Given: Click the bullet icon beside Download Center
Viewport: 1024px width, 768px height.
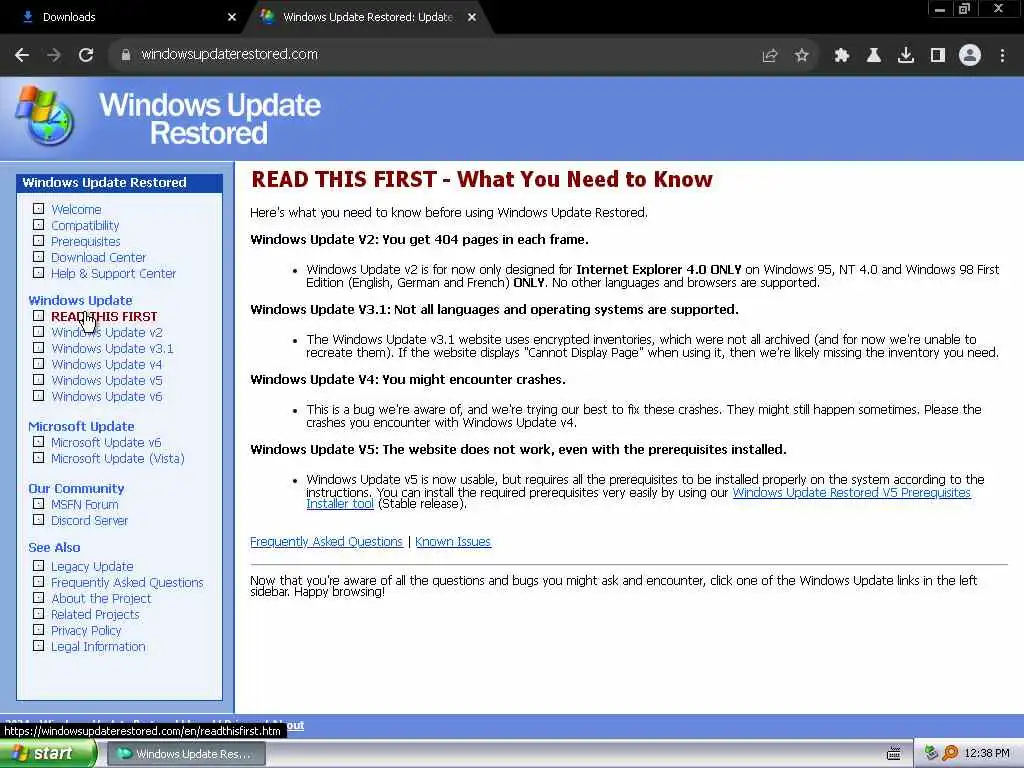Looking at the screenshot, I should tap(39, 257).
